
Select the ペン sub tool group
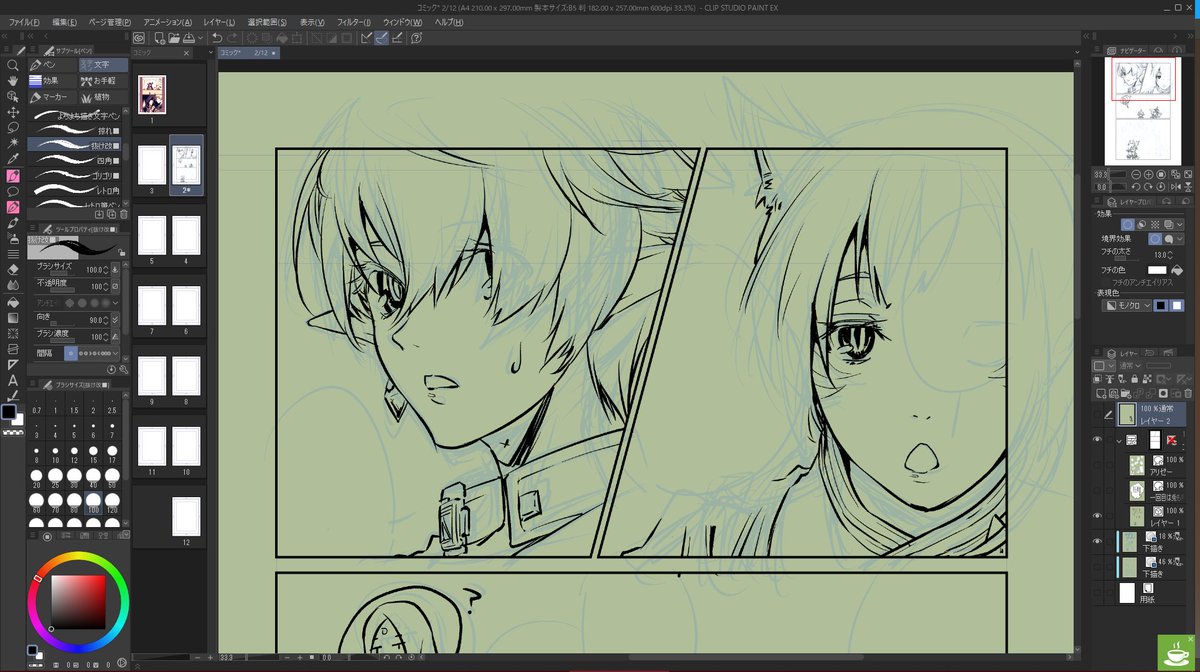(52, 65)
